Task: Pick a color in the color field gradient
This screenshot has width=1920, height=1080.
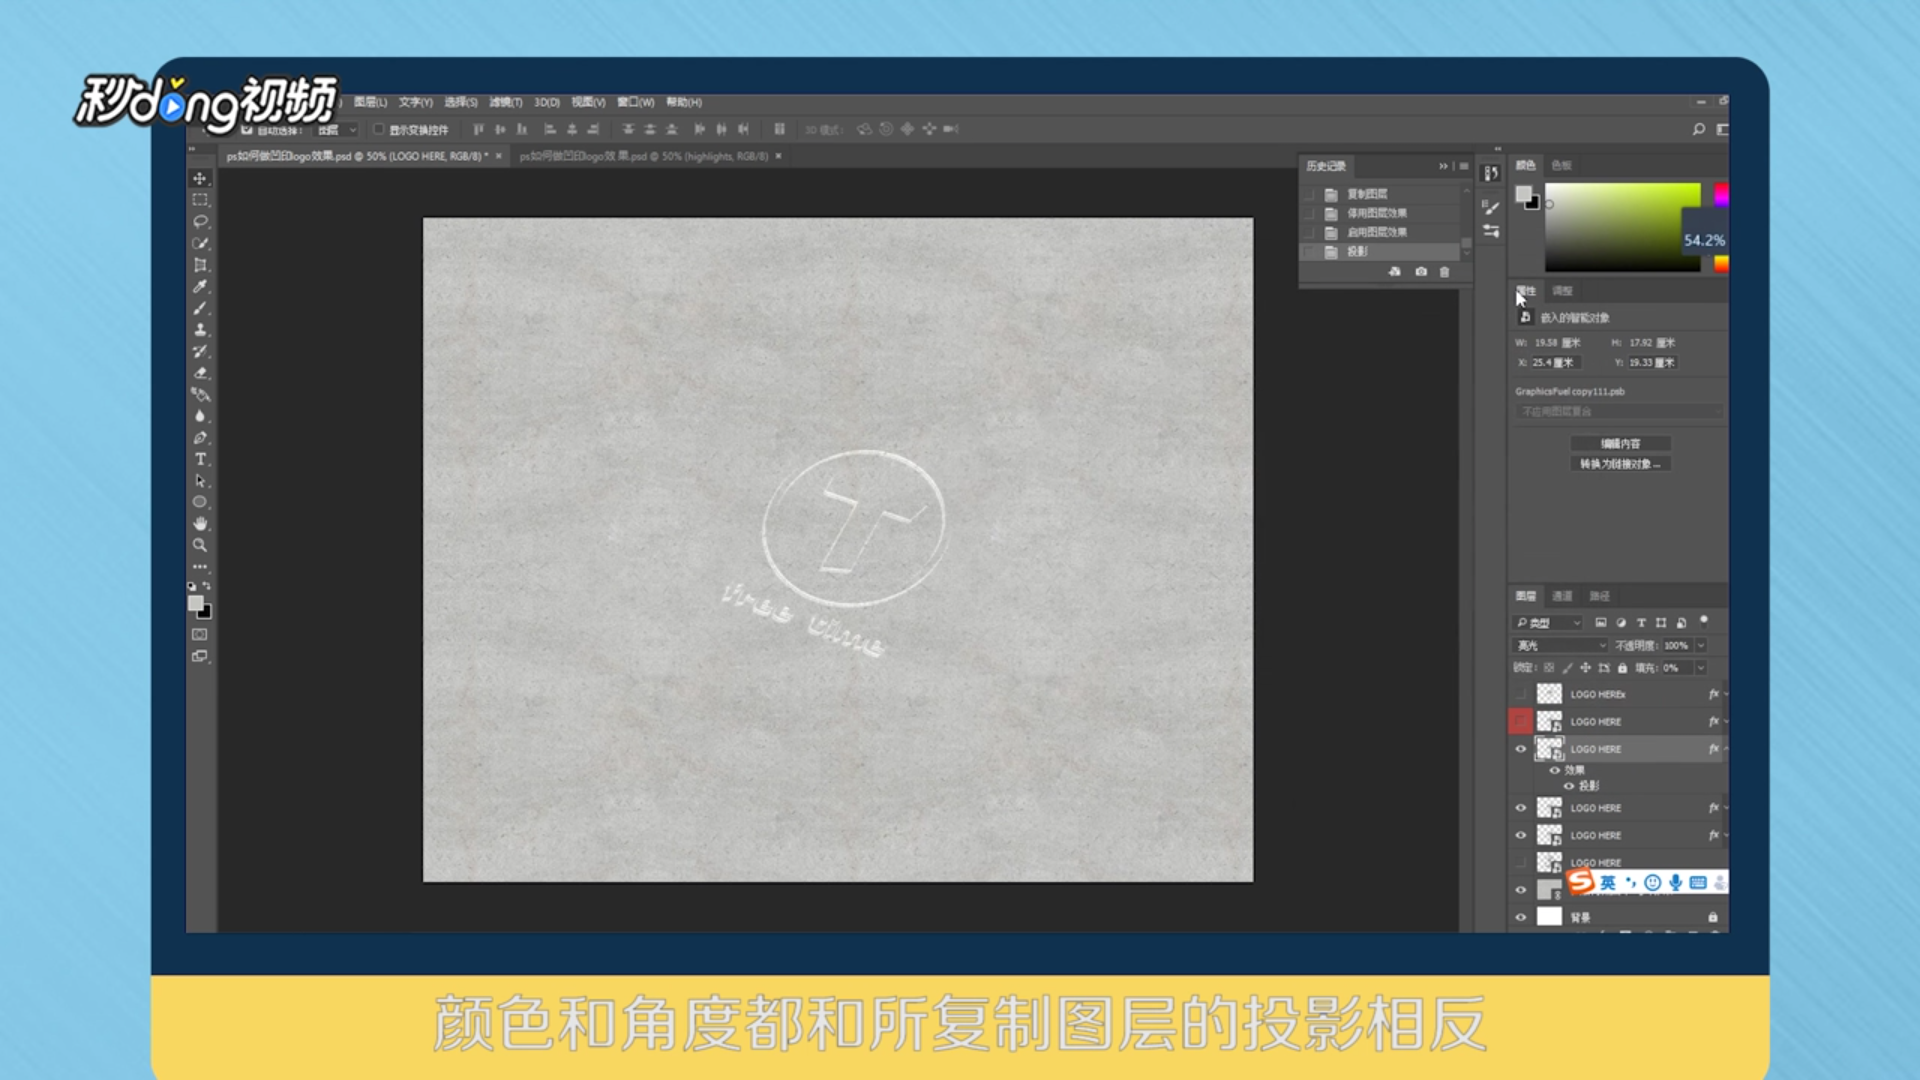Action: (1622, 227)
